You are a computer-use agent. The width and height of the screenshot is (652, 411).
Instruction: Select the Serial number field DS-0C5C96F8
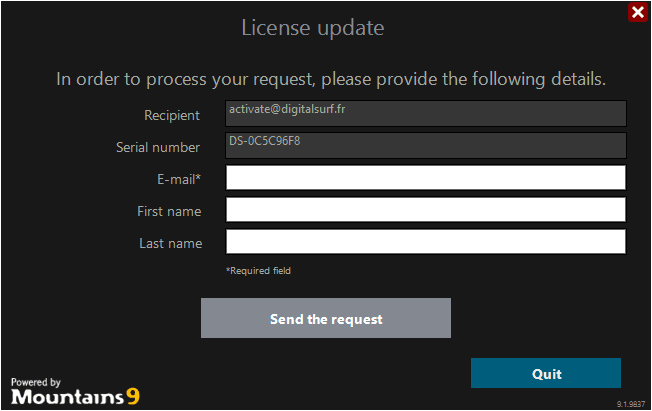tap(426, 145)
